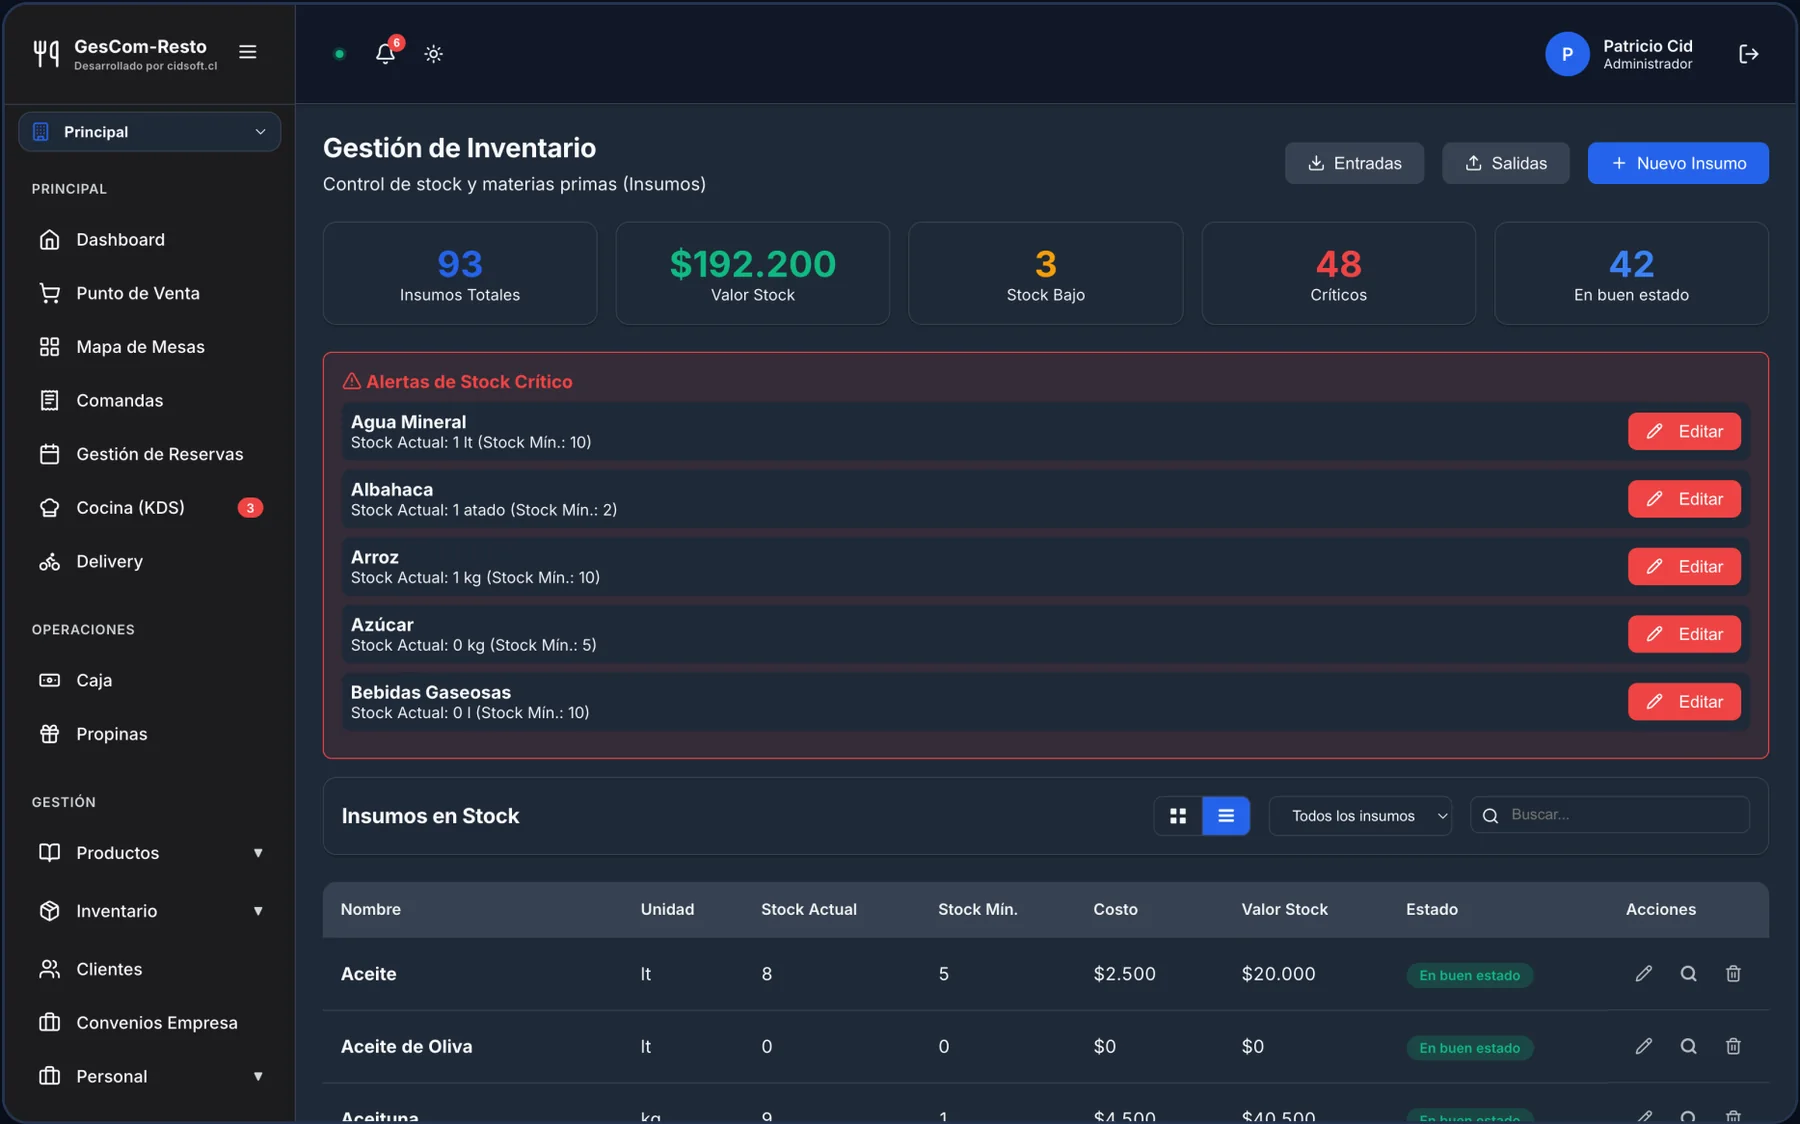1800x1124 pixels.
Task: Toggle the light/dark theme sun icon
Action: click(433, 54)
